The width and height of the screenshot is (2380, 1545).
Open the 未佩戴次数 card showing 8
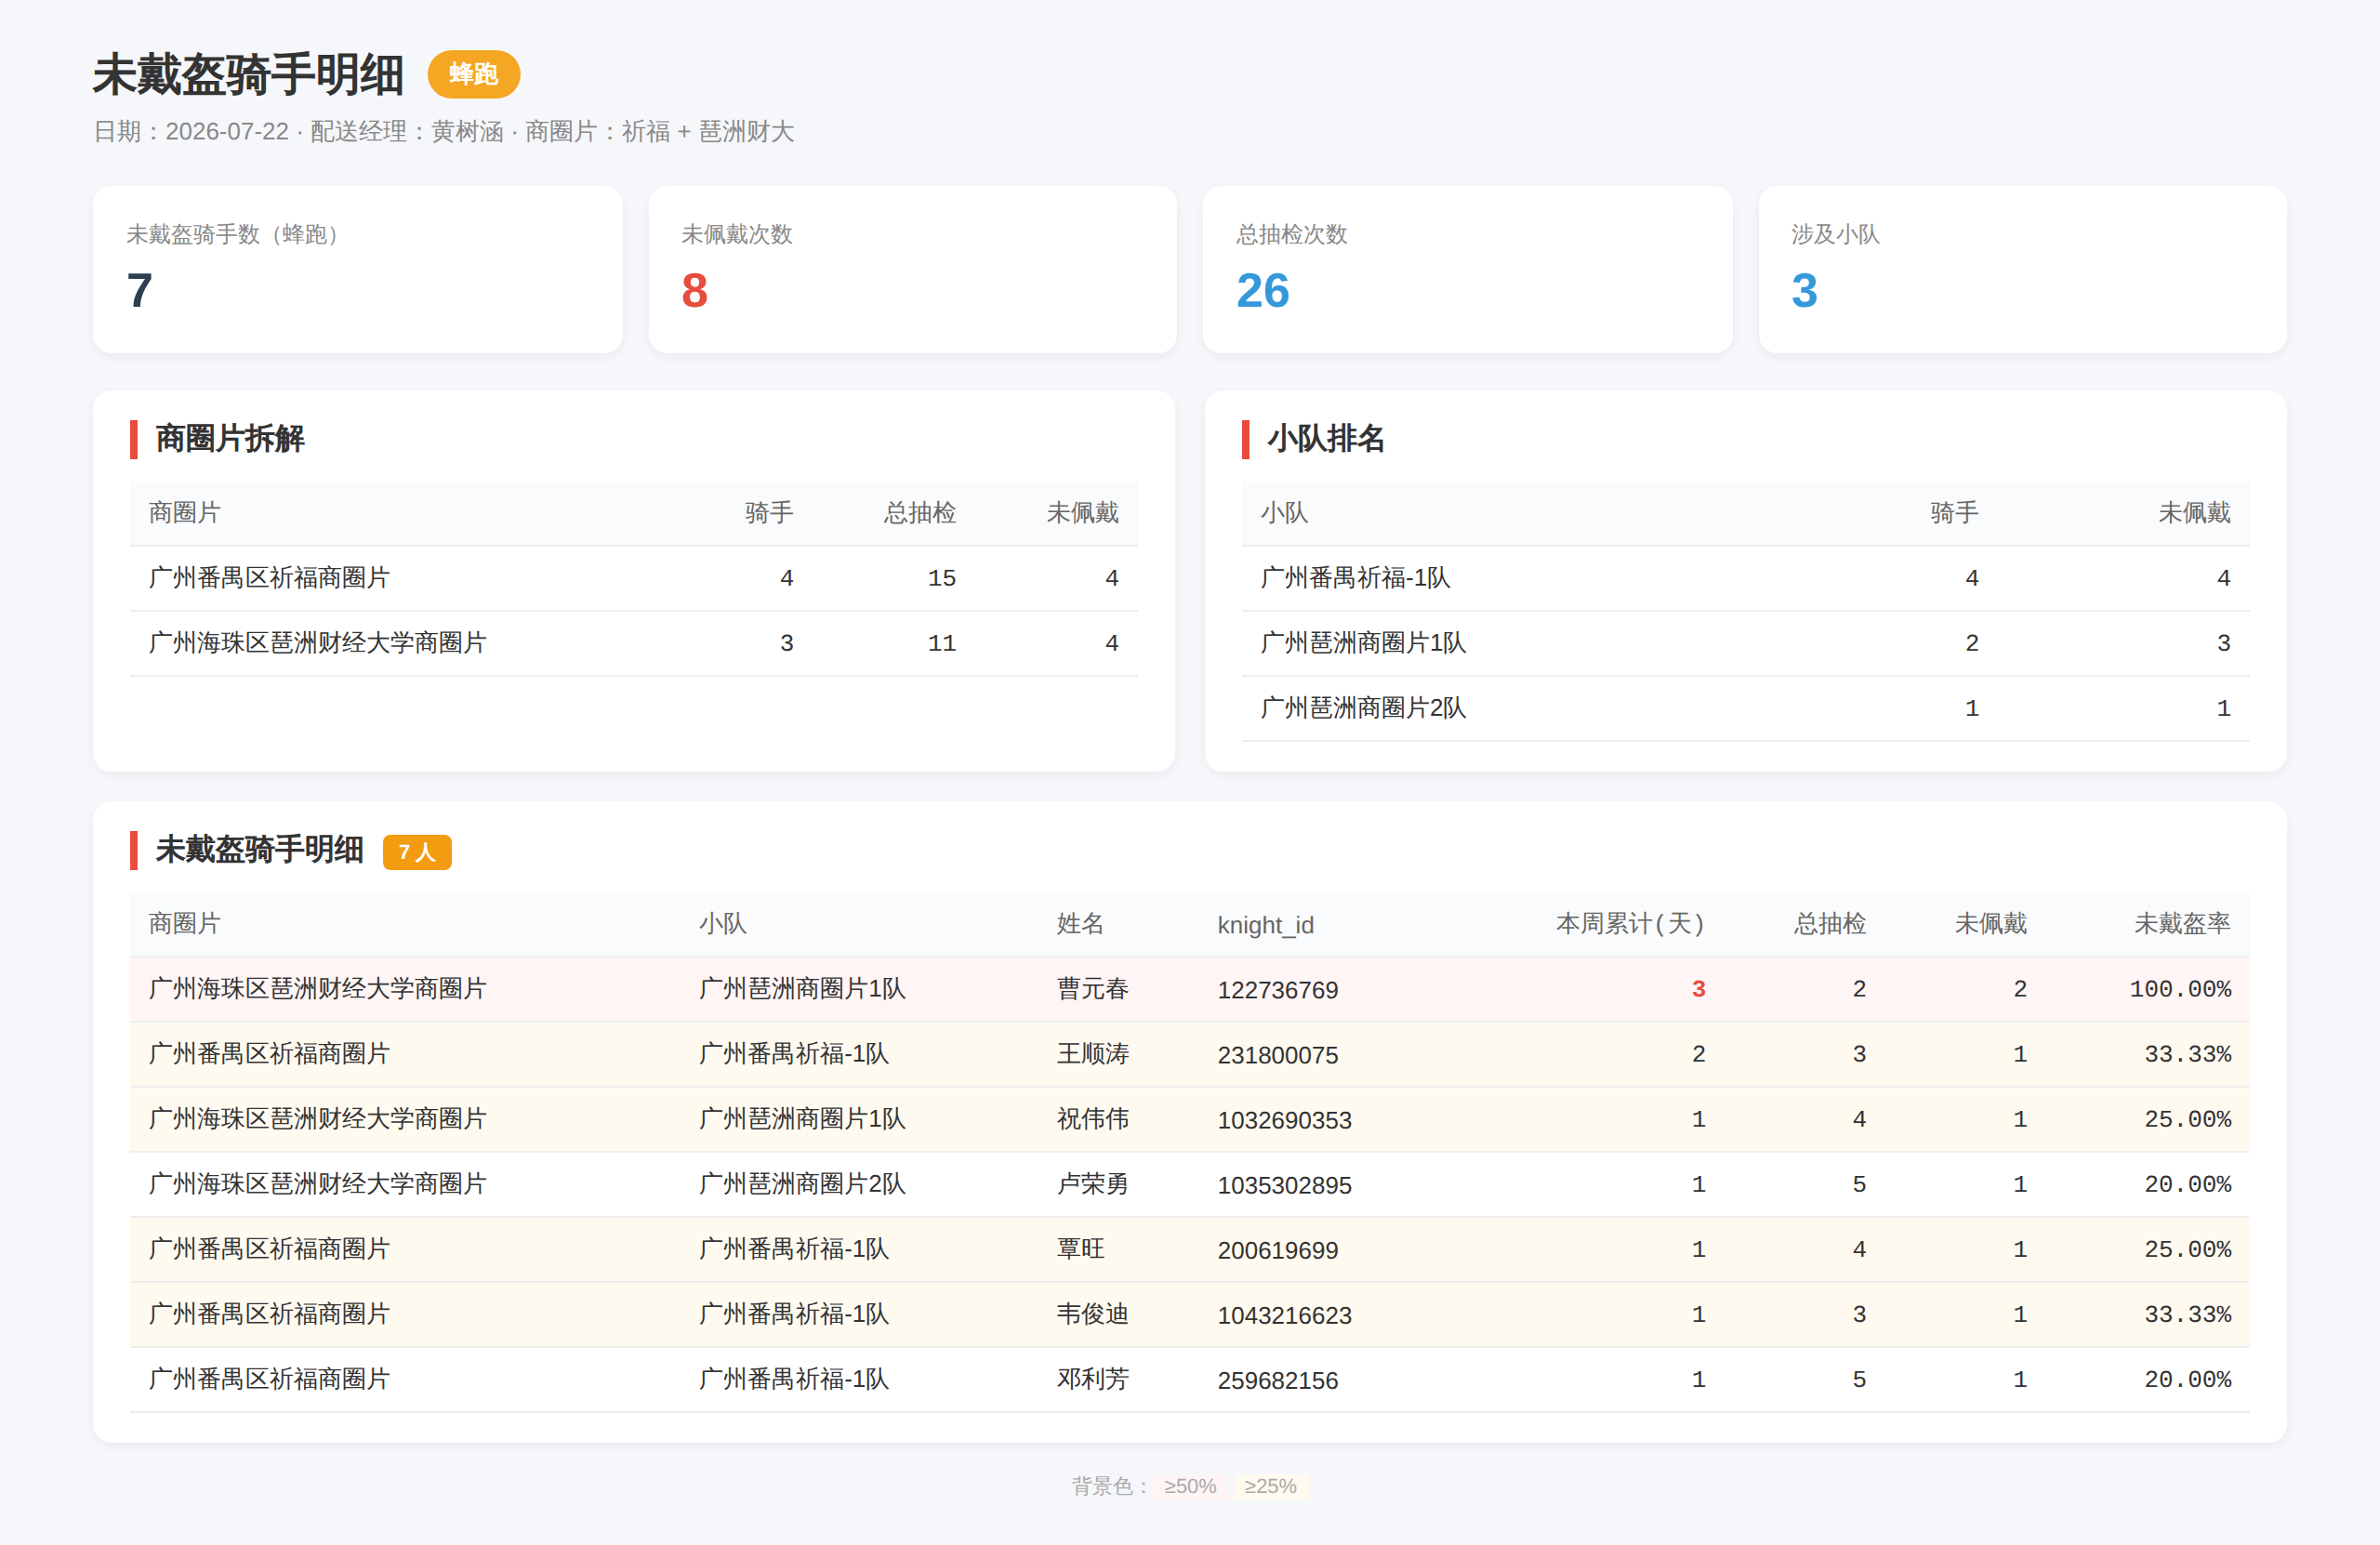click(x=912, y=269)
